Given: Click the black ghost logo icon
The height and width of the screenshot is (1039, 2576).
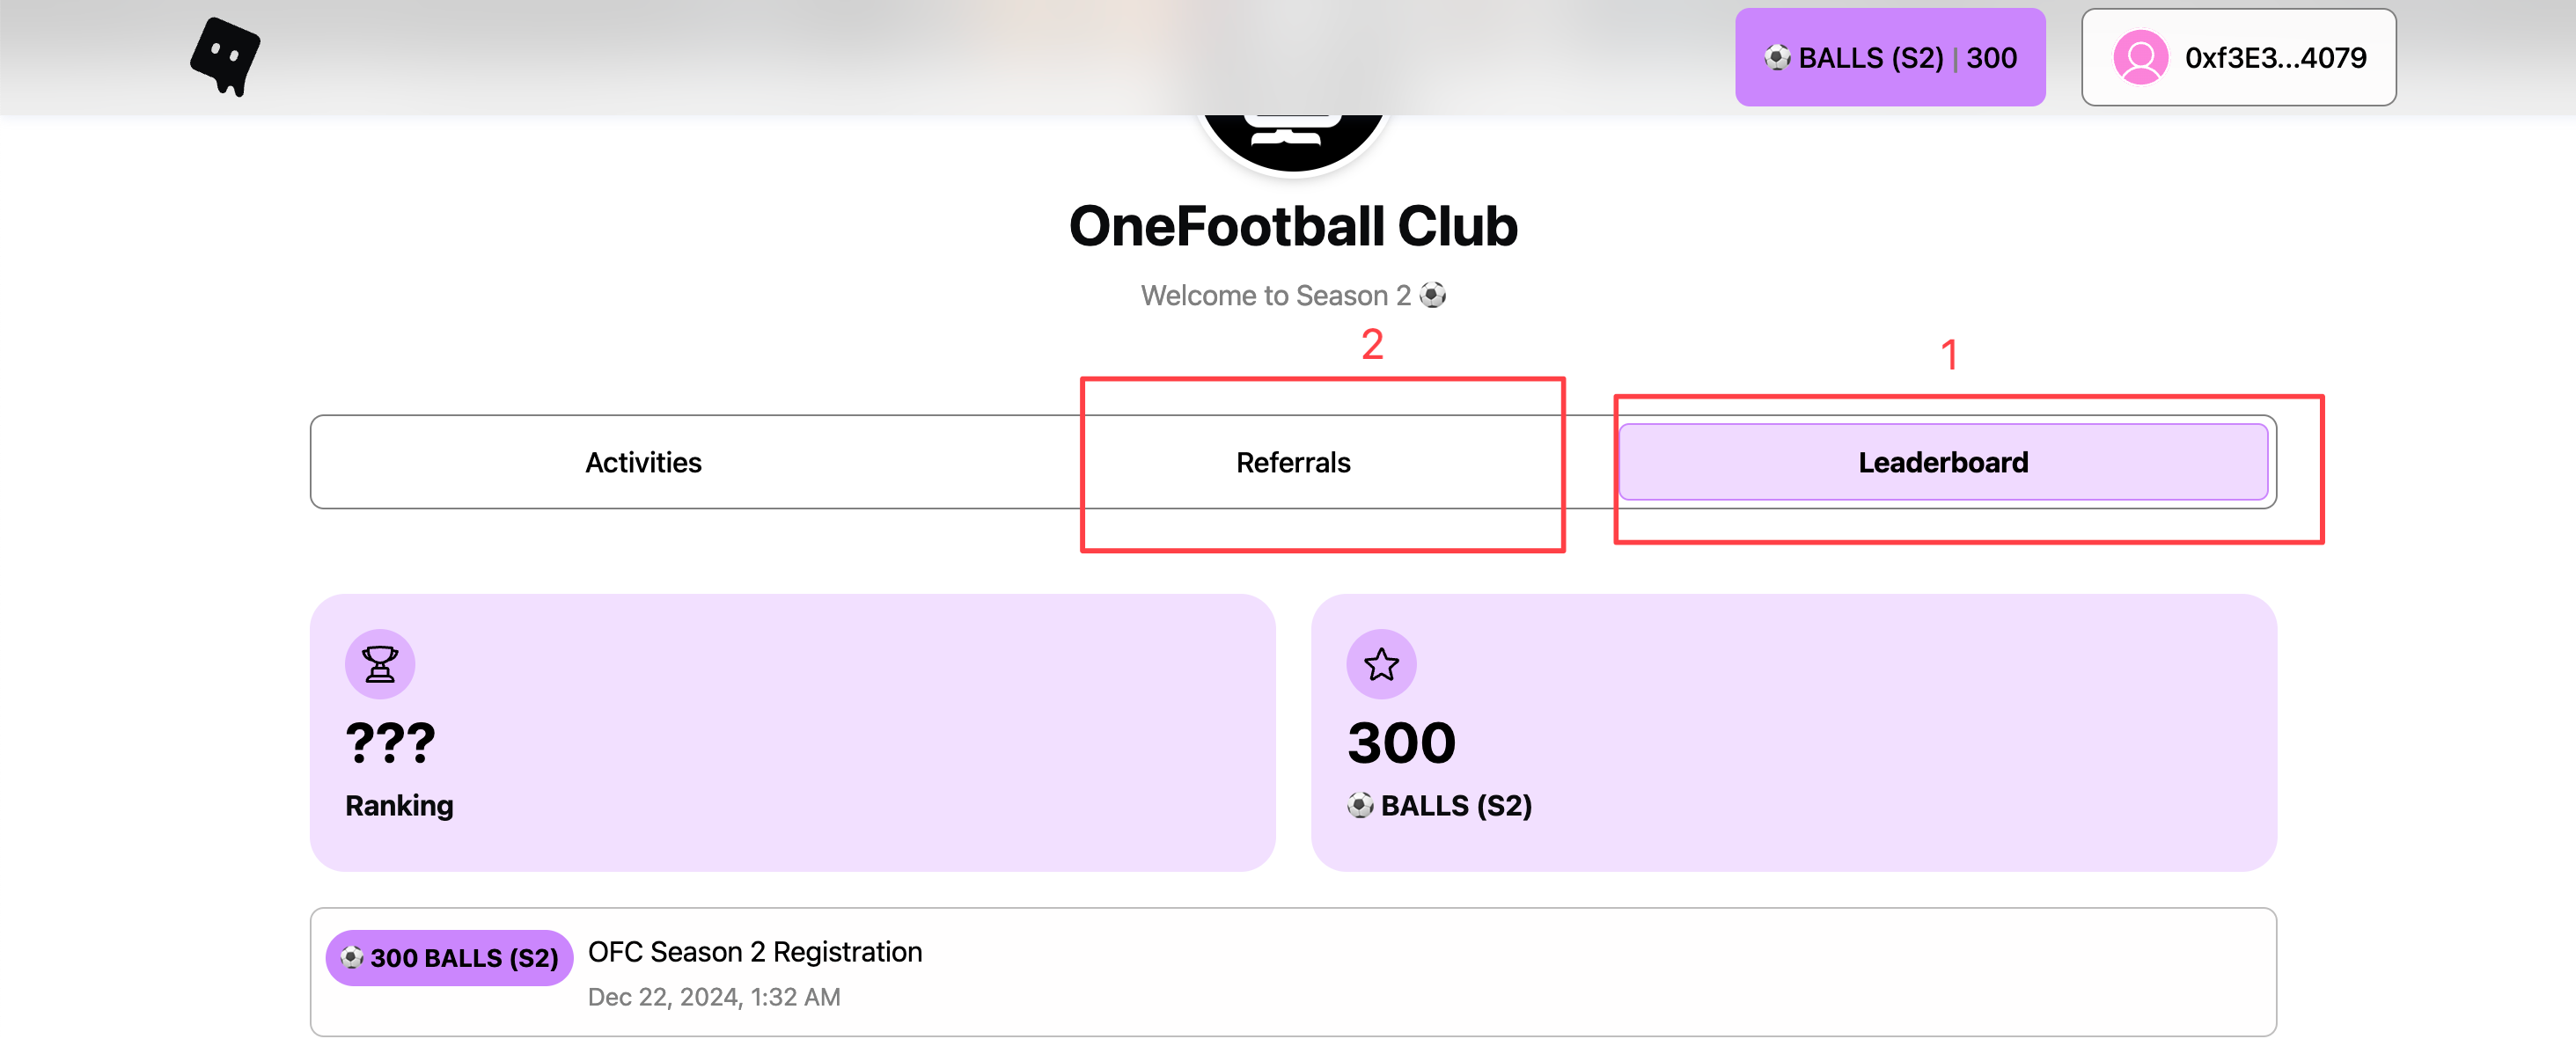Looking at the screenshot, I should [225, 57].
